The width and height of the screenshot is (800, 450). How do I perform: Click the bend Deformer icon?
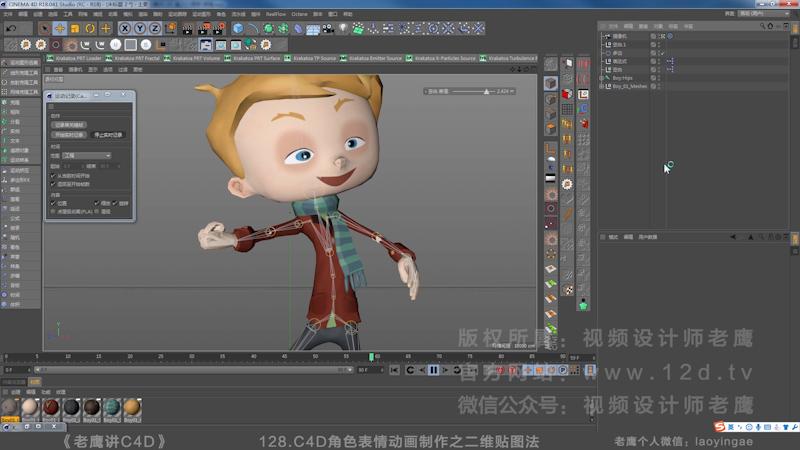pyautogui.click(x=298, y=29)
